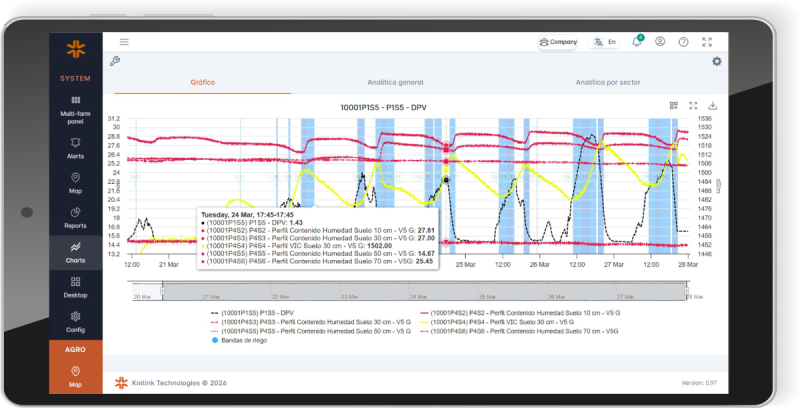800x408 pixels.
Task: Switch to the Analítico por sector tab
Action: click(608, 82)
